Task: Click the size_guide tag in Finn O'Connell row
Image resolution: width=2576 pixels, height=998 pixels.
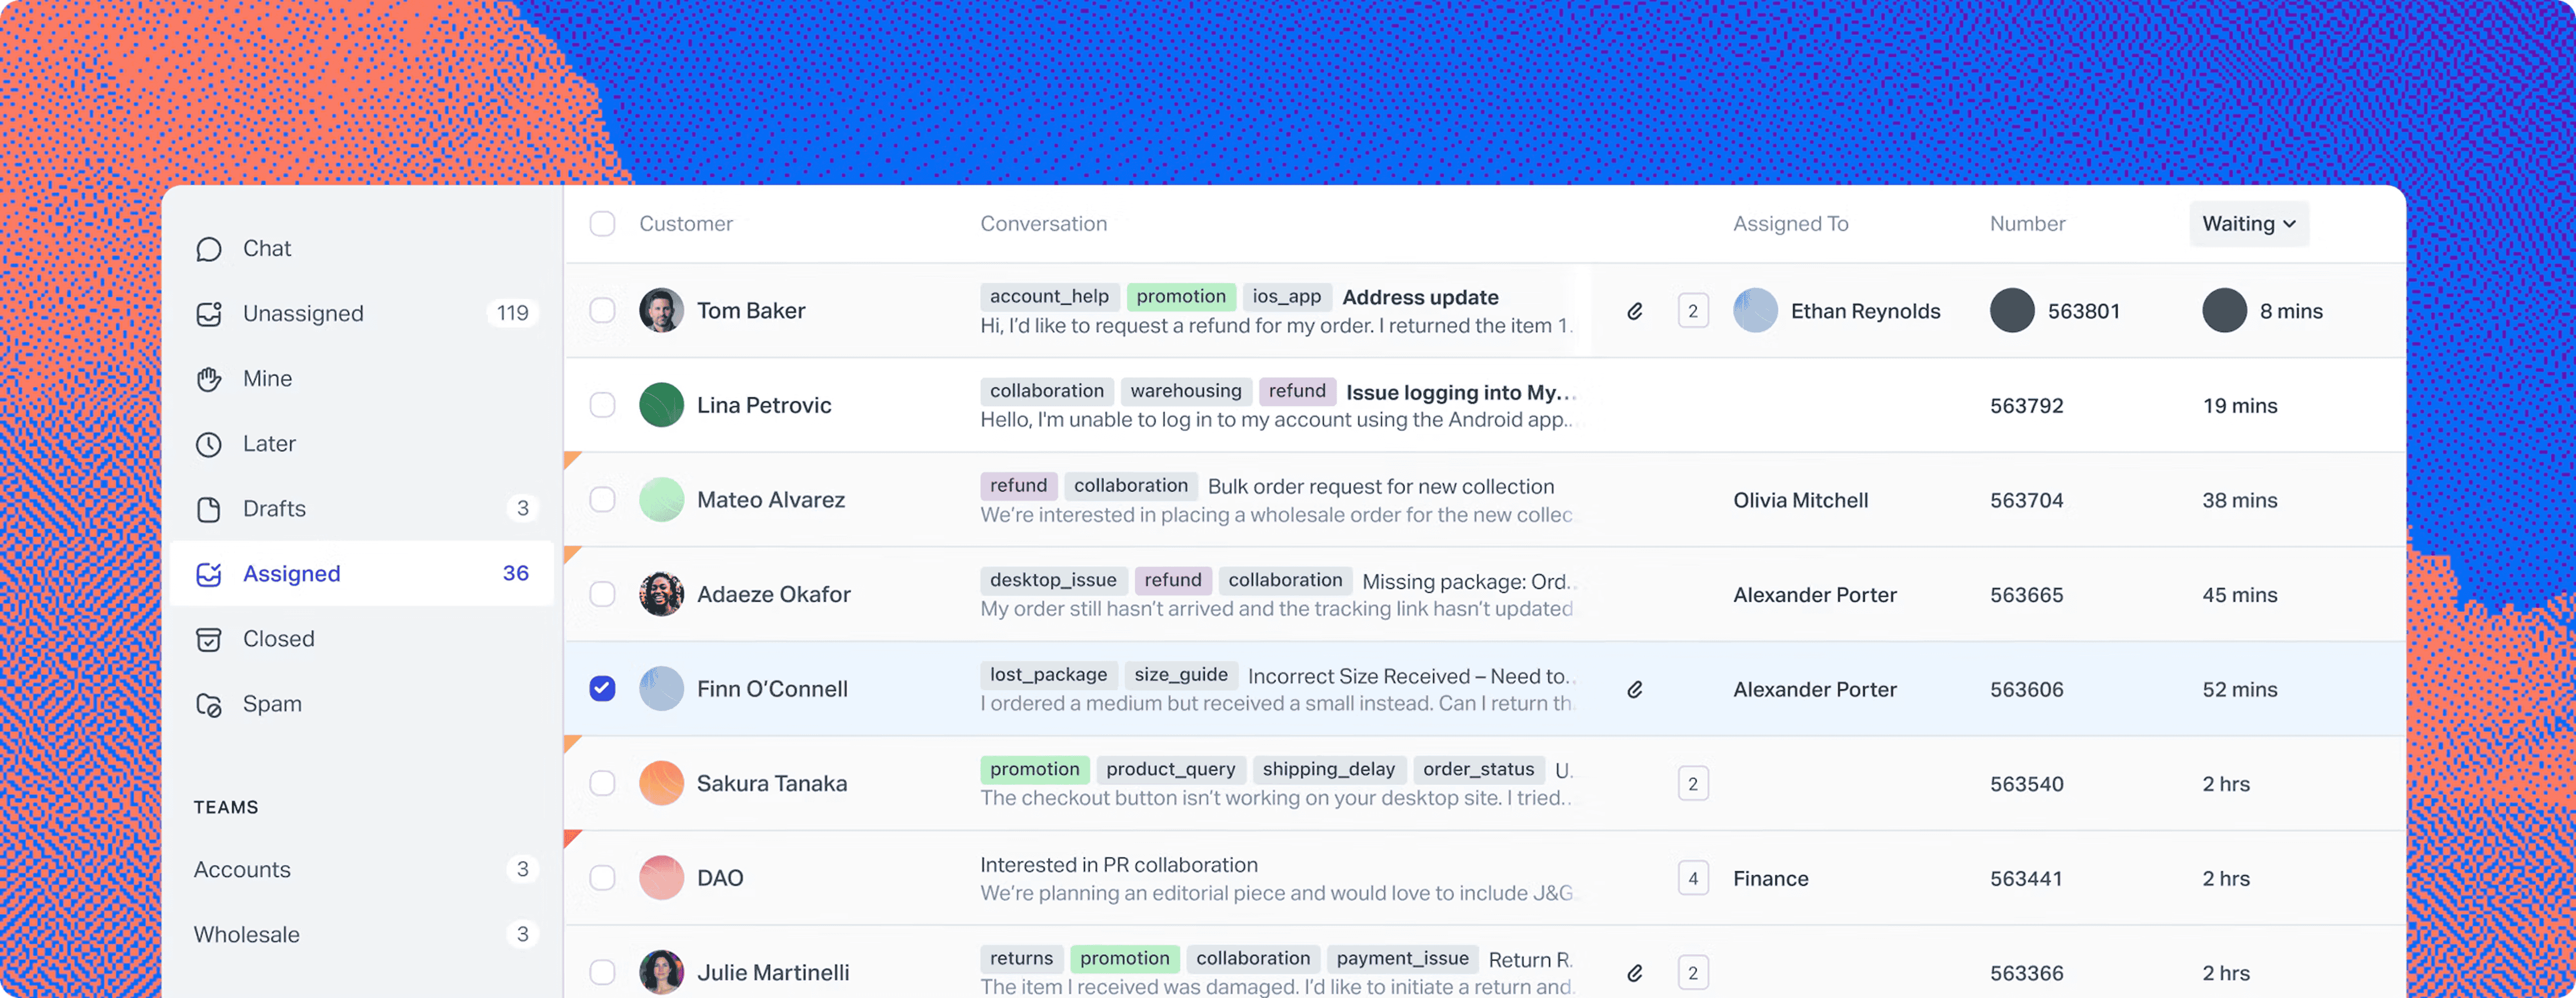Action: (x=1181, y=674)
